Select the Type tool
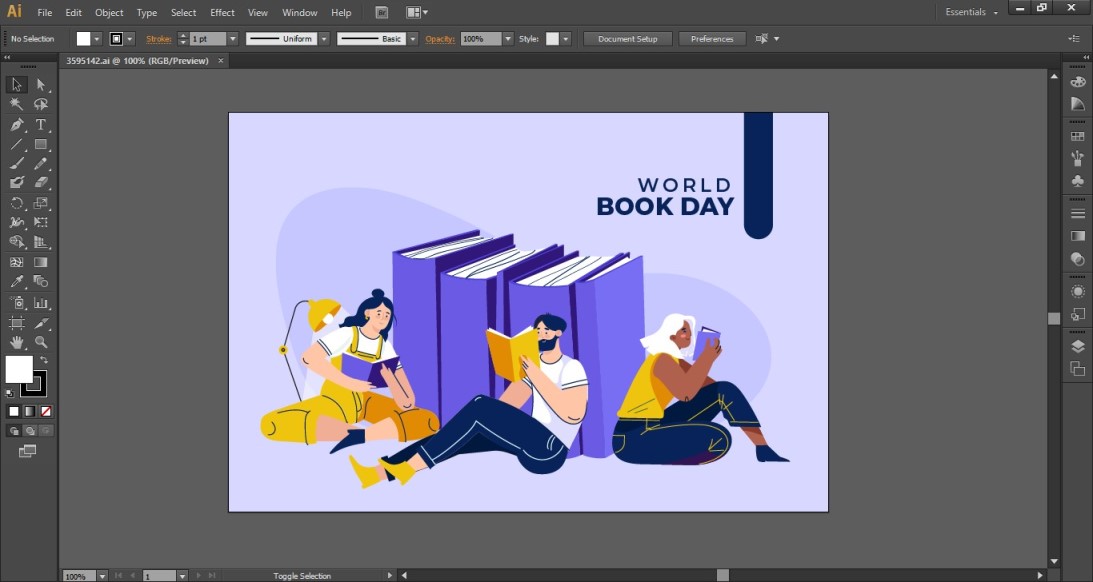 pyautogui.click(x=41, y=124)
